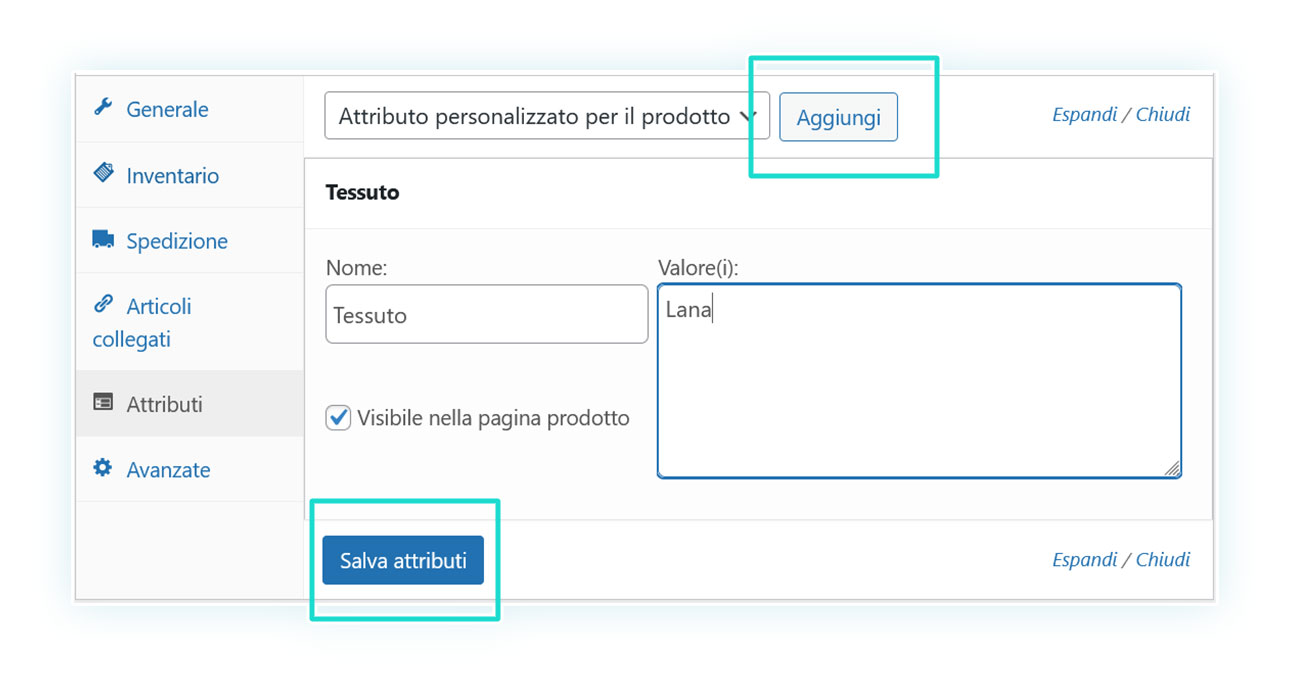Viewport: 1300px width, 688px height.
Task: Focus the Nome field containing Tessuto
Action: (x=487, y=314)
